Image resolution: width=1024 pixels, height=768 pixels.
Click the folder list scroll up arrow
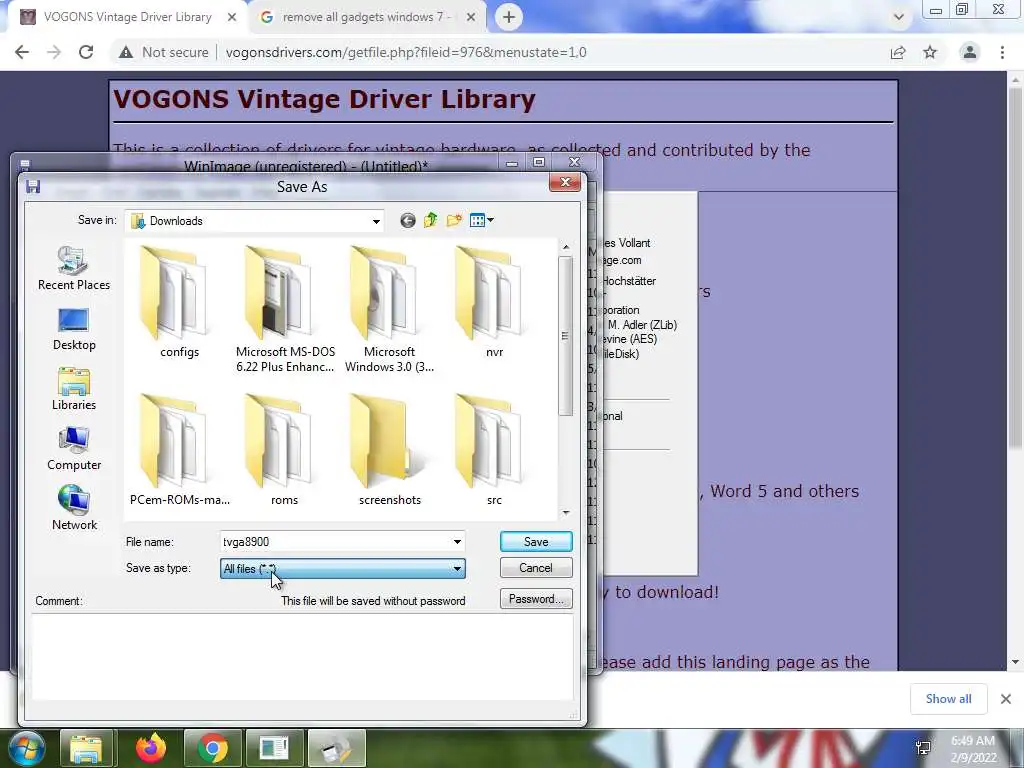[566, 248]
